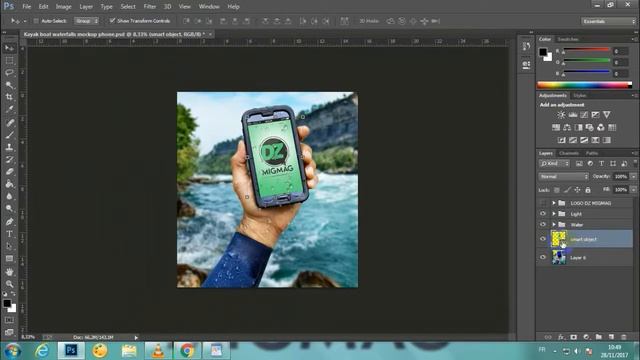The height and width of the screenshot is (360, 640).
Task: Select the Pen tool
Action: [x=9, y=222]
